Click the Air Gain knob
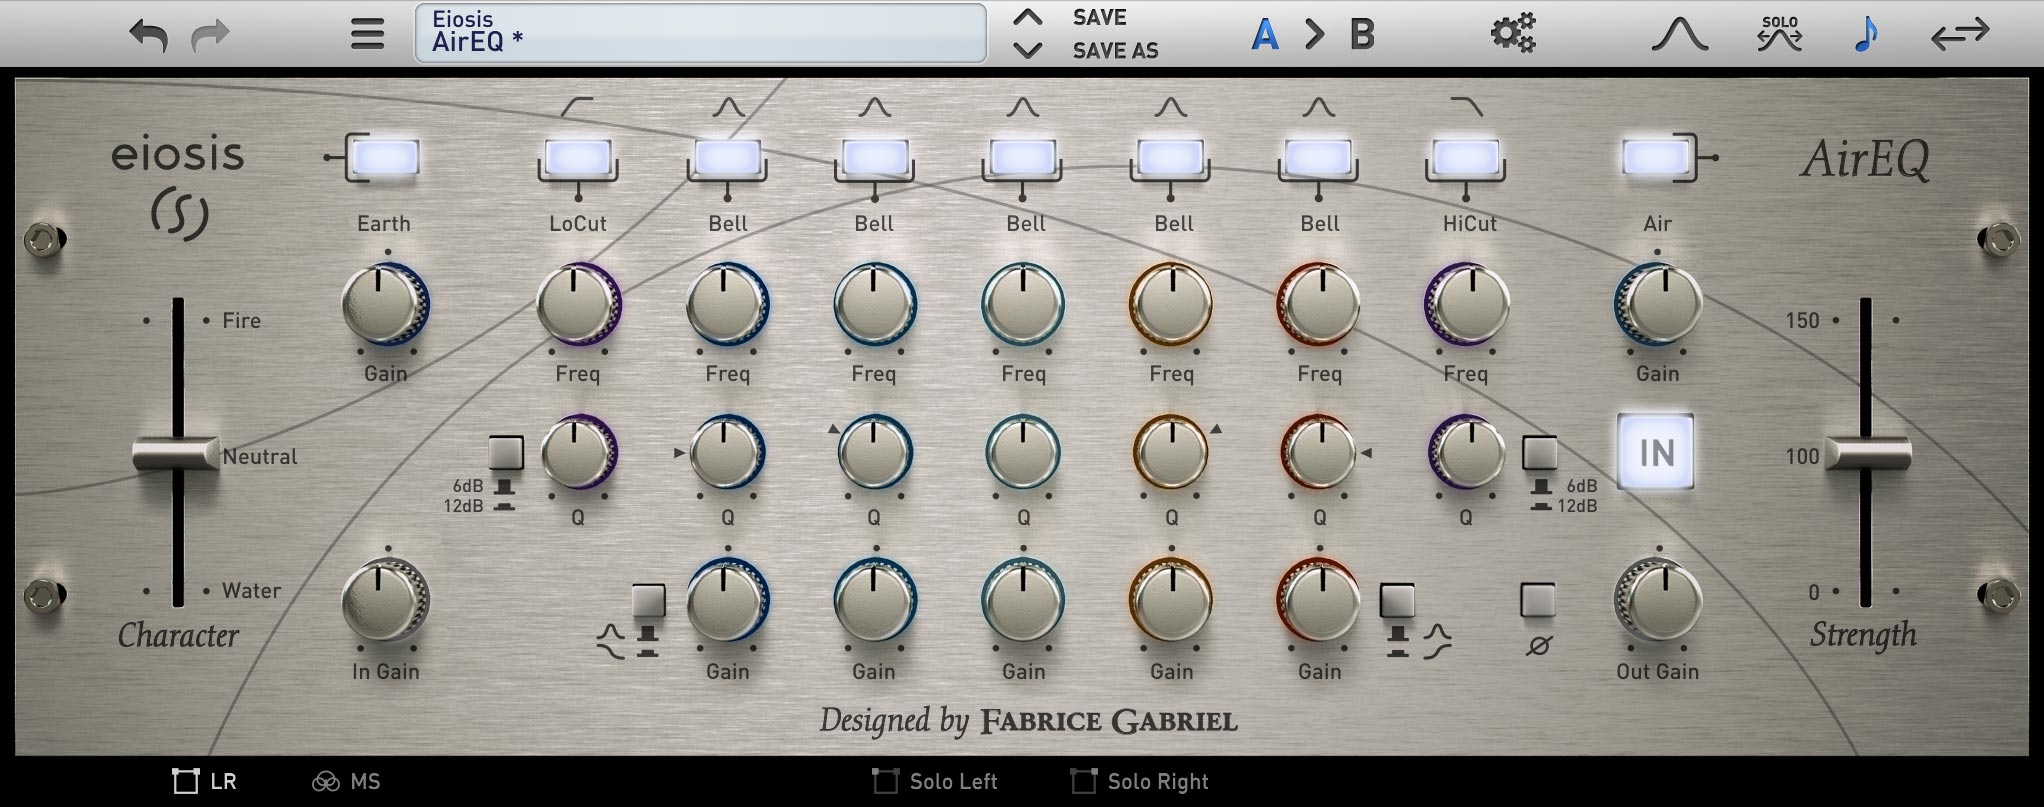 point(1657,304)
